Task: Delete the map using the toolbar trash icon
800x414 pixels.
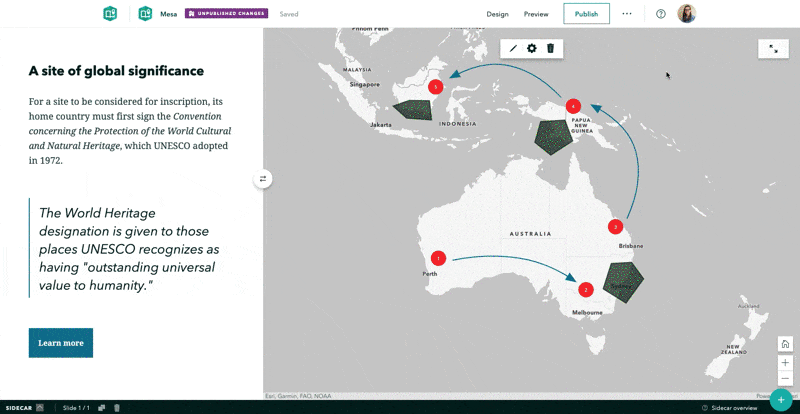Action: (x=551, y=48)
